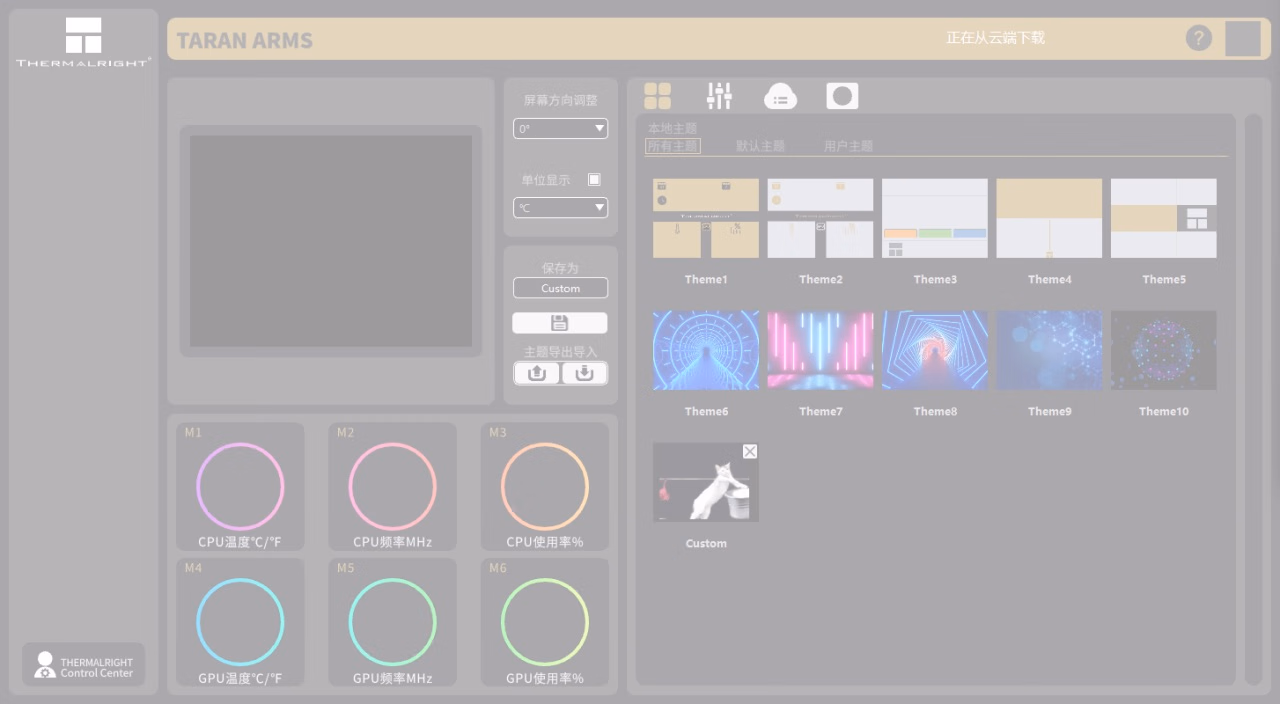Select the 所有主题 tab
The height and width of the screenshot is (704, 1280).
673,146
